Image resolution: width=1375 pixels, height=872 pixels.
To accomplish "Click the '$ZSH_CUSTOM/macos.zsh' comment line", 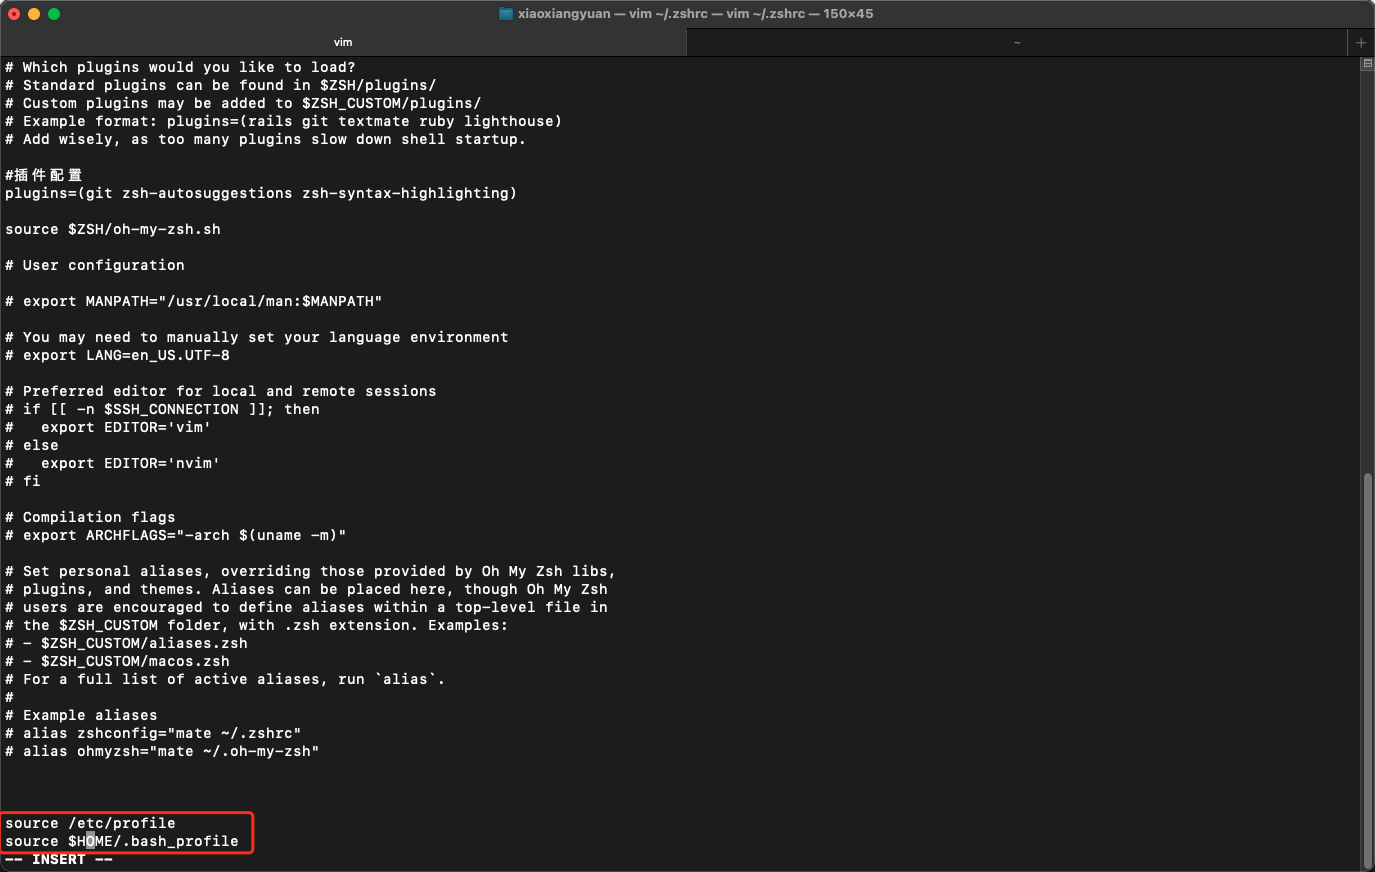I will click(117, 661).
